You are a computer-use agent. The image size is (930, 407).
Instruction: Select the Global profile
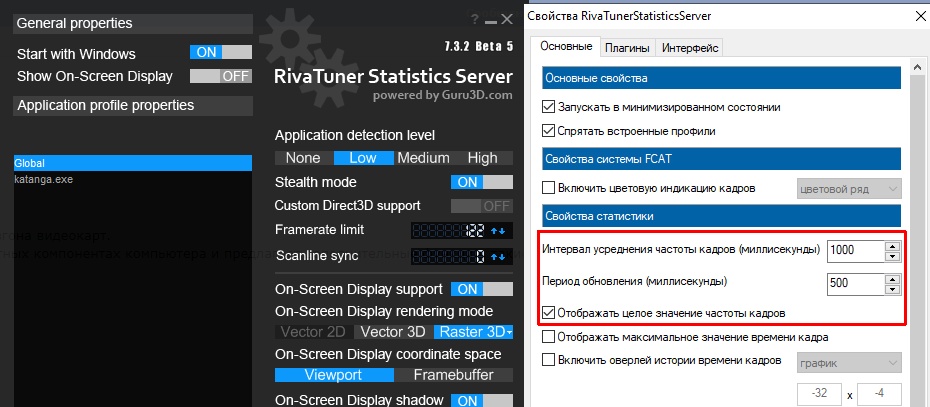[133, 163]
